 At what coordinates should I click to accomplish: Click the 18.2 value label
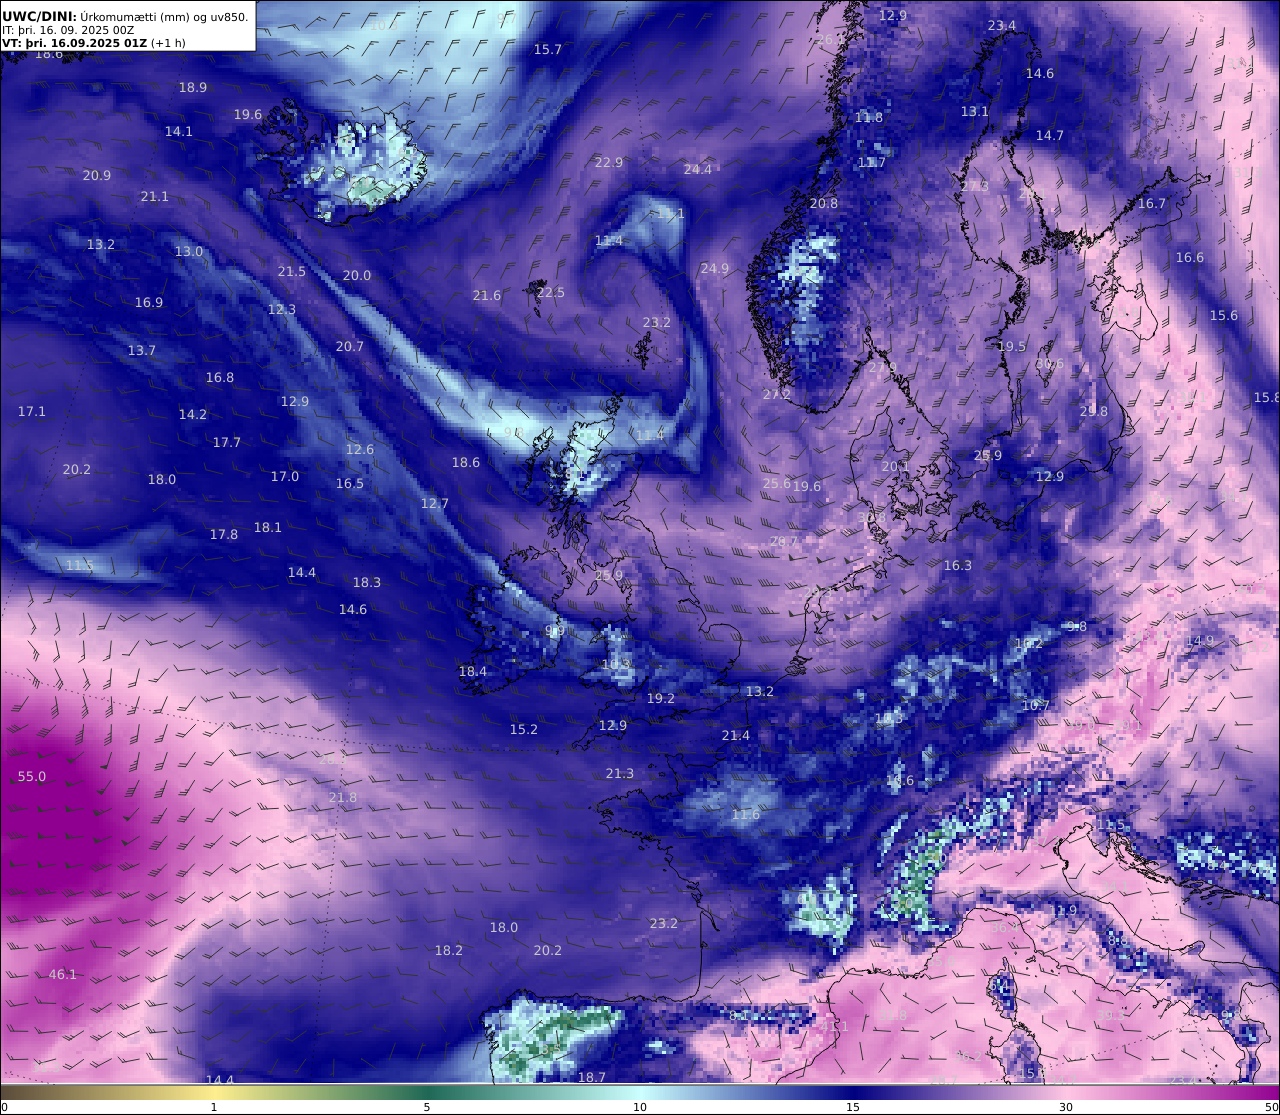point(449,950)
